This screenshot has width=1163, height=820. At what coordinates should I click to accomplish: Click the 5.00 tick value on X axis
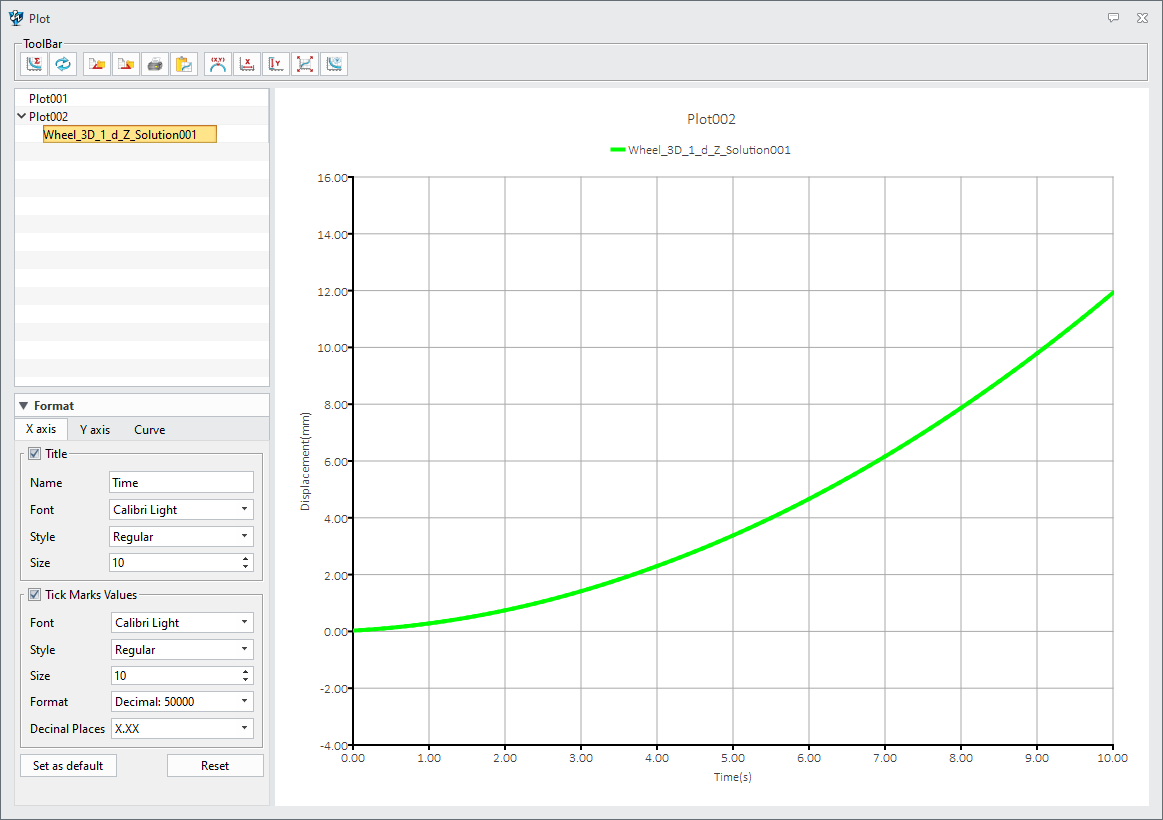(x=733, y=758)
